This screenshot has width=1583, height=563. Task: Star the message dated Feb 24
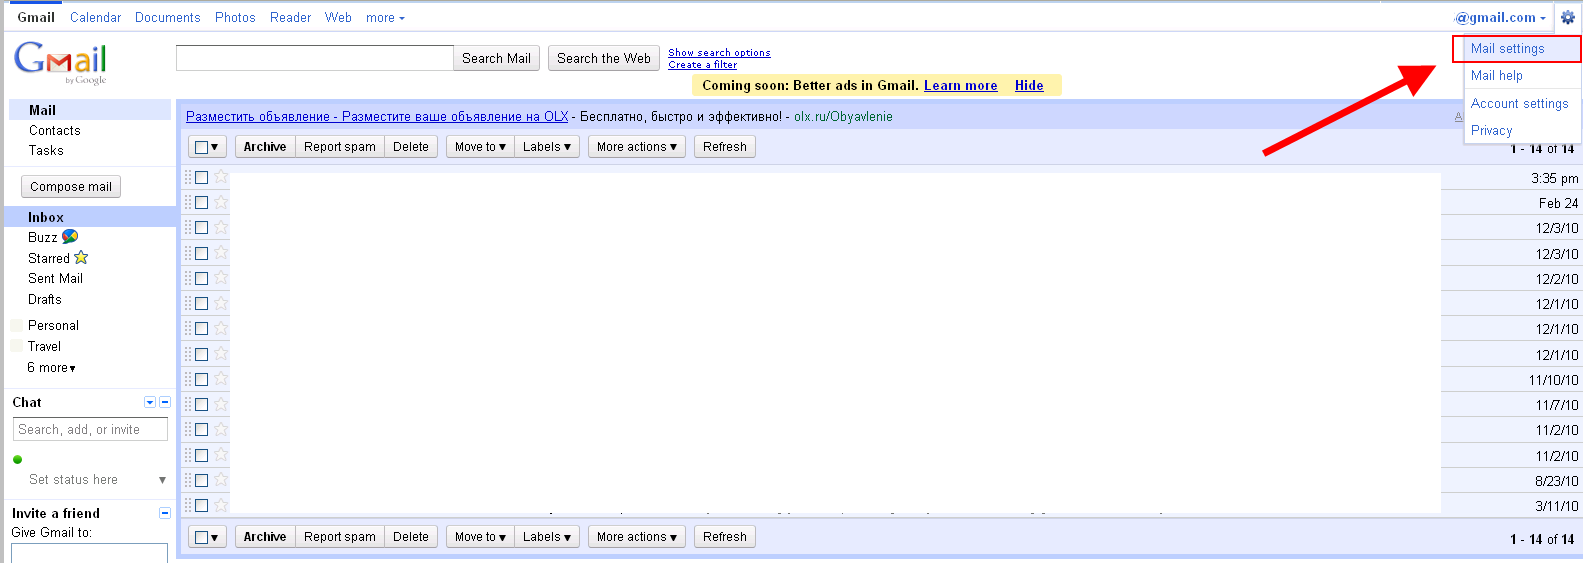[221, 202]
